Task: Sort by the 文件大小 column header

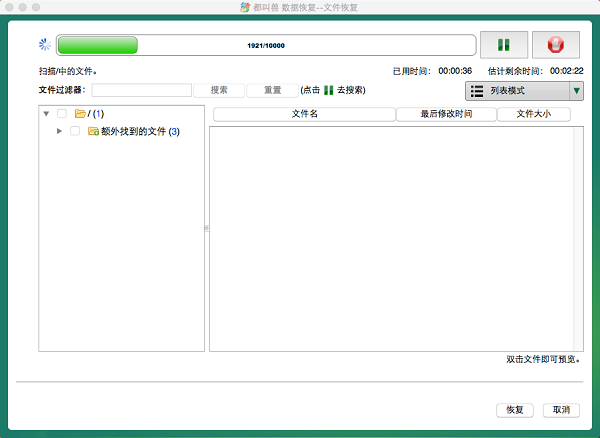Action: click(534, 114)
